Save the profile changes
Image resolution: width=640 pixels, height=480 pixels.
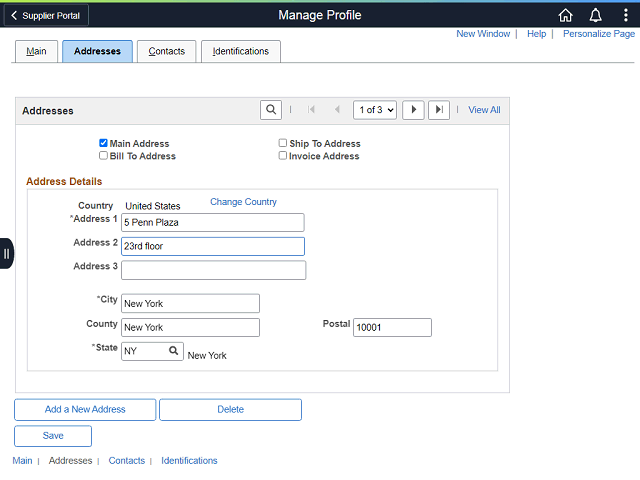(53, 436)
